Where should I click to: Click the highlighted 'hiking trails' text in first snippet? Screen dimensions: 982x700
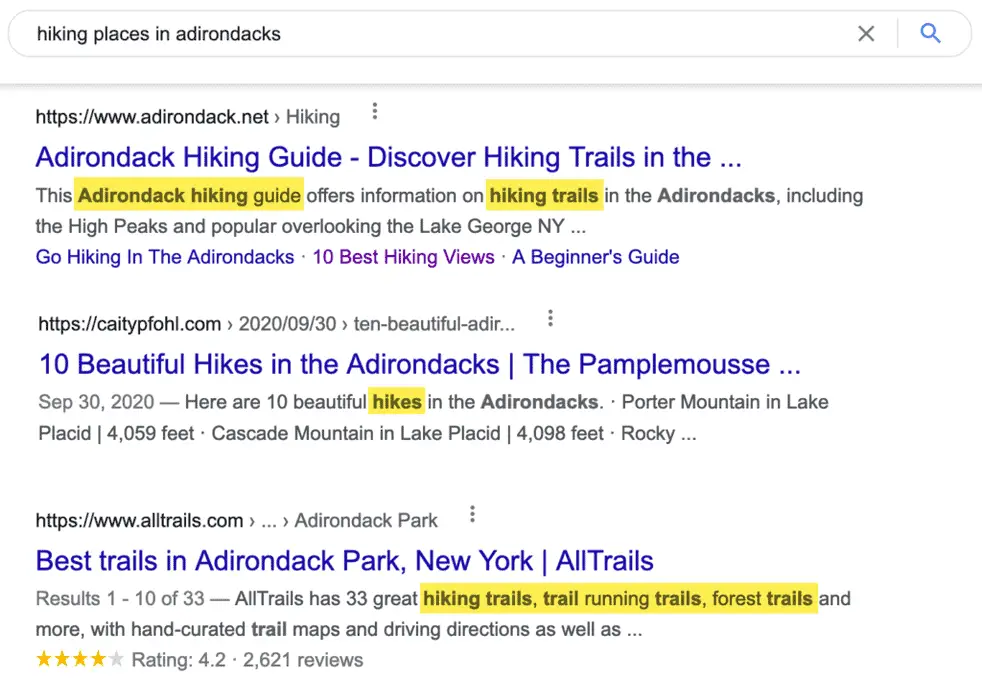[x=544, y=195]
